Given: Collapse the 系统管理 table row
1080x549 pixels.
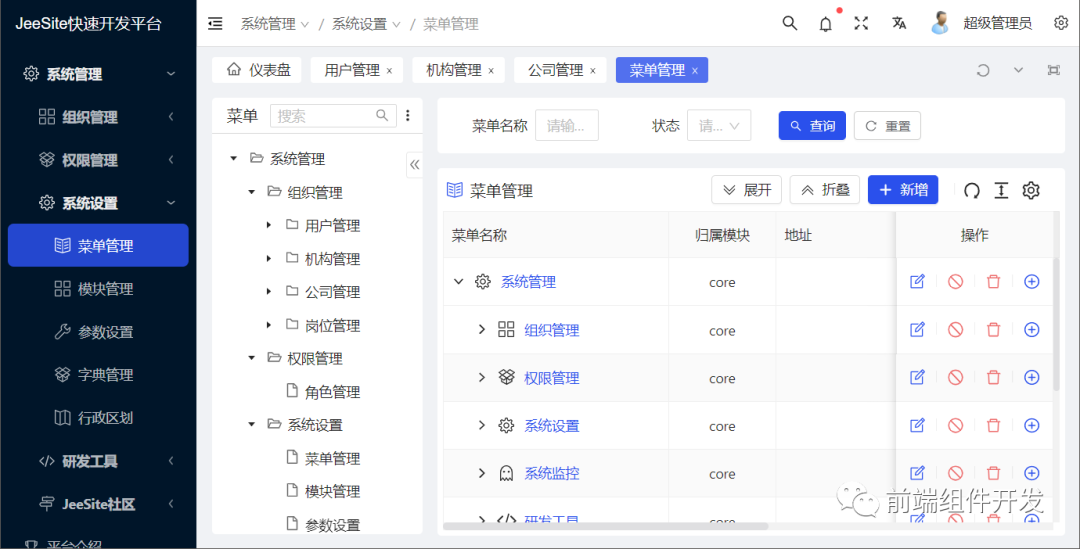Looking at the screenshot, I should click(x=459, y=282).
